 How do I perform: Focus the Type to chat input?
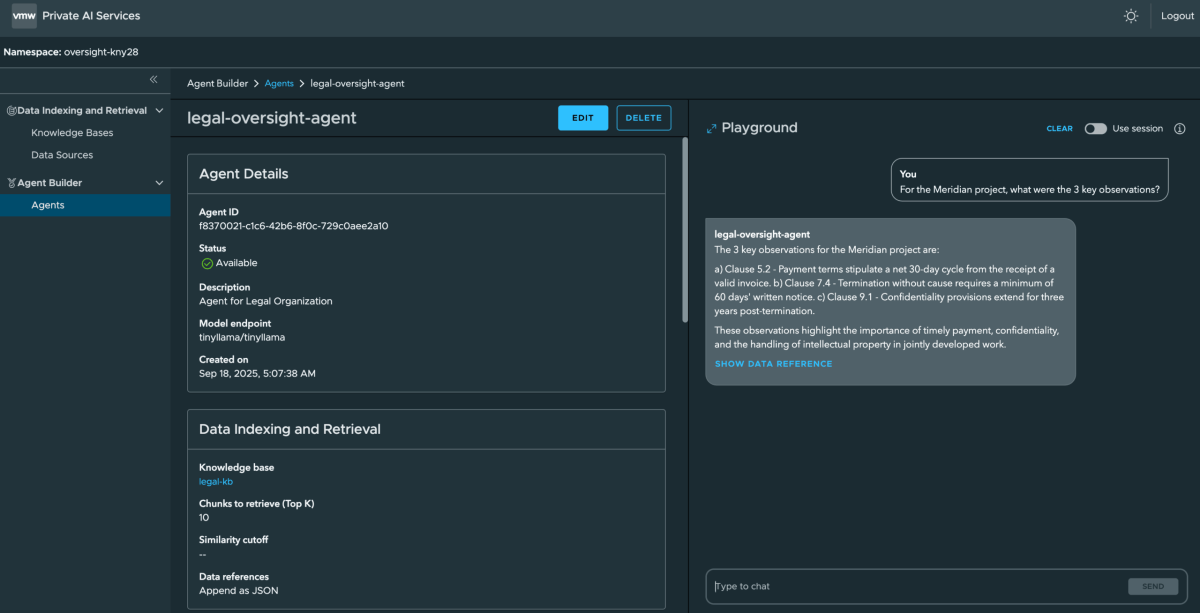pos(915,586)
